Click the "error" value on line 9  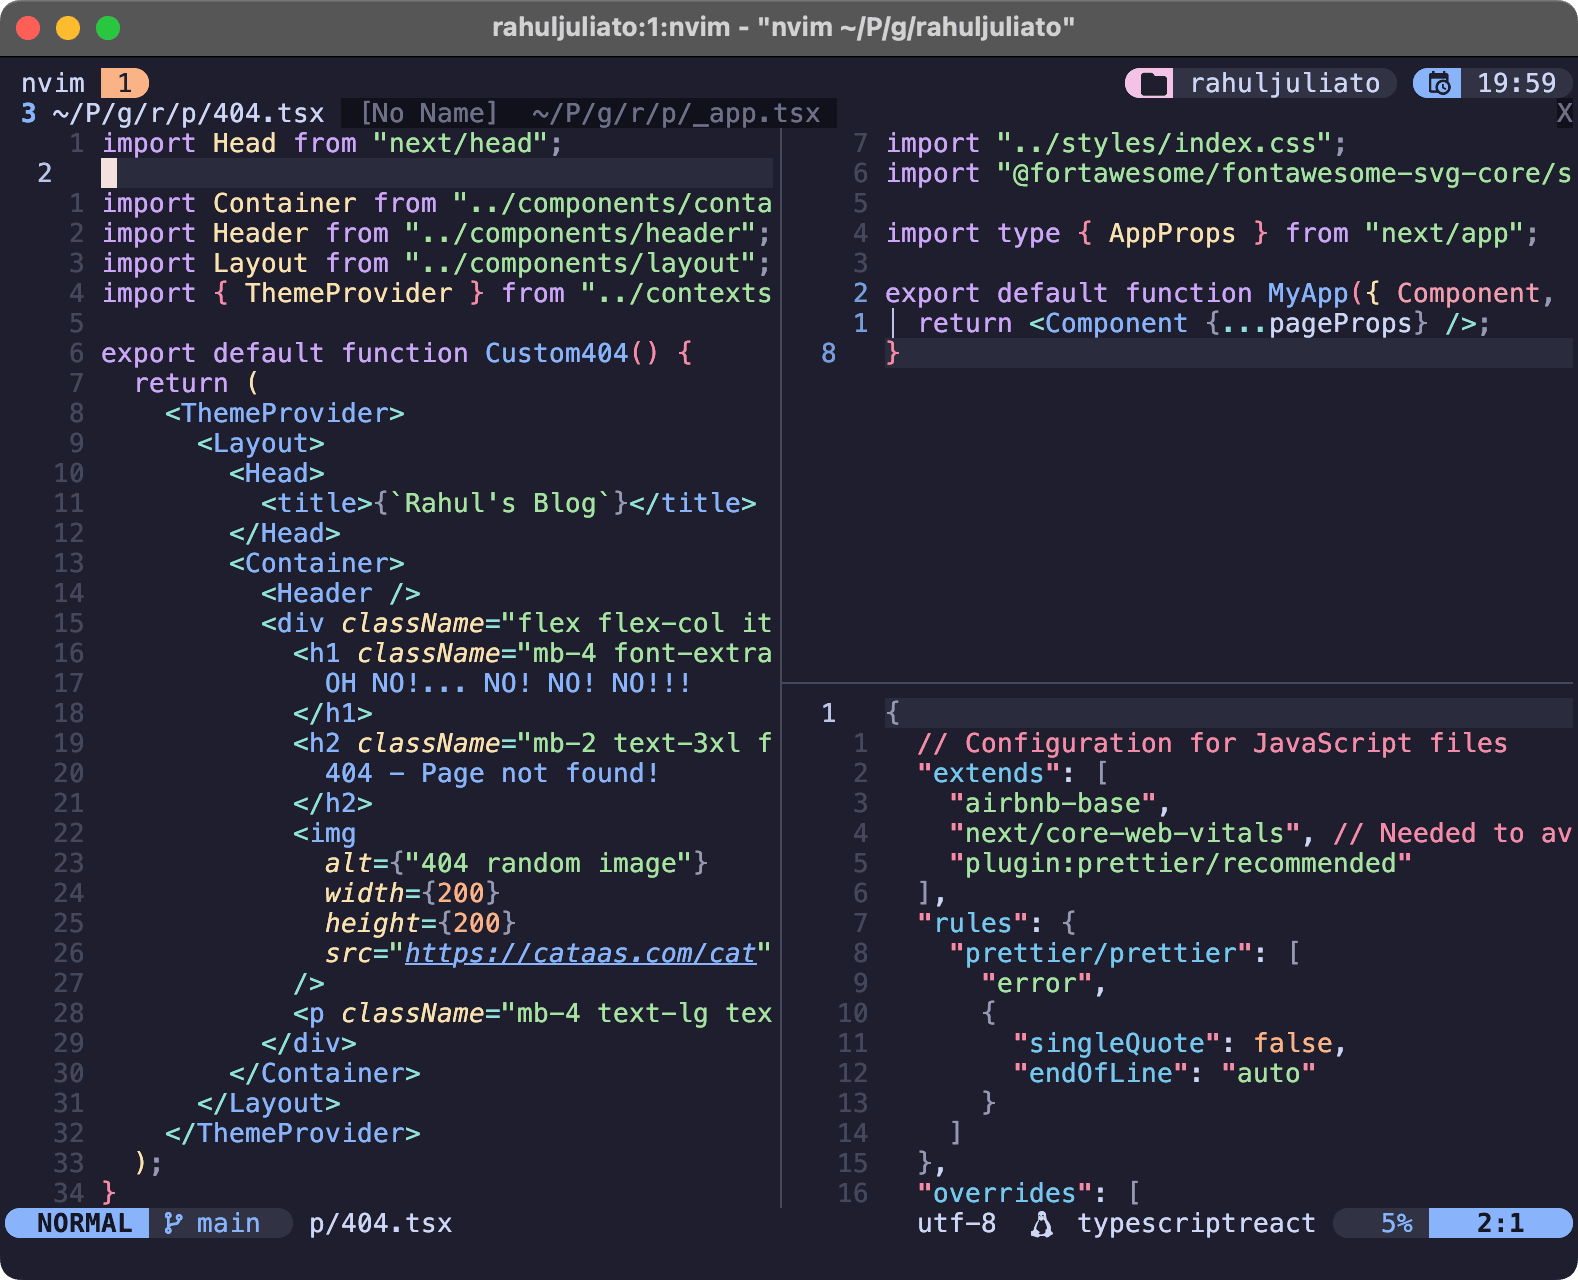click(x=1037, y=983)
